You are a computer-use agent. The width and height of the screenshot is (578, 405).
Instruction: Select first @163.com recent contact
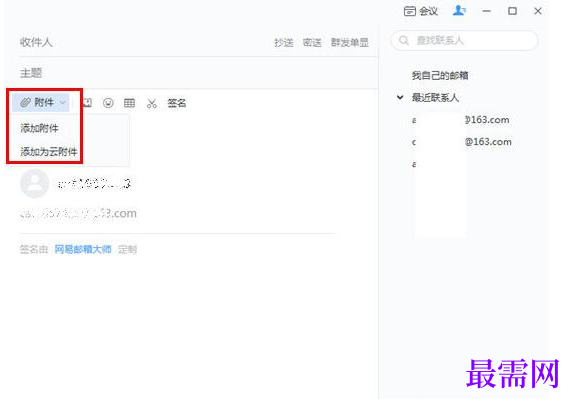461,120
